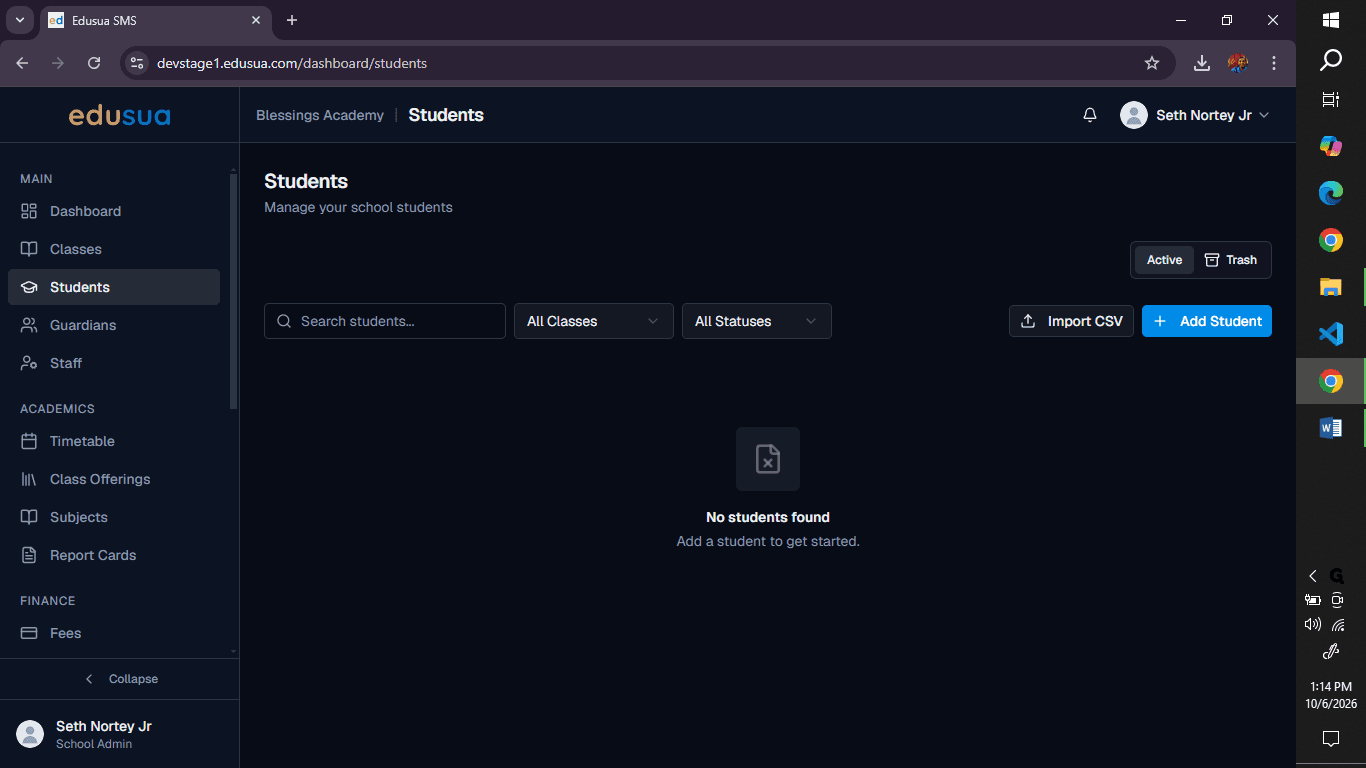The height and width of the screenshot is (768, 1366).
Task: Click Import CSV button
Action: coord(1071,321)
